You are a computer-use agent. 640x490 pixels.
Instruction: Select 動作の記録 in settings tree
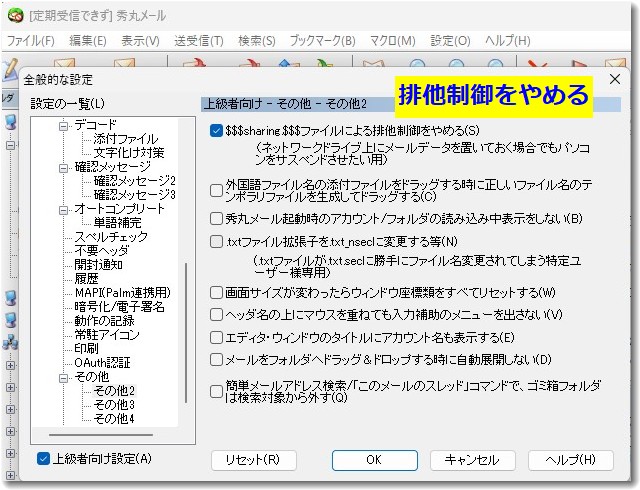pyautogui.click(x=104, y=321)
